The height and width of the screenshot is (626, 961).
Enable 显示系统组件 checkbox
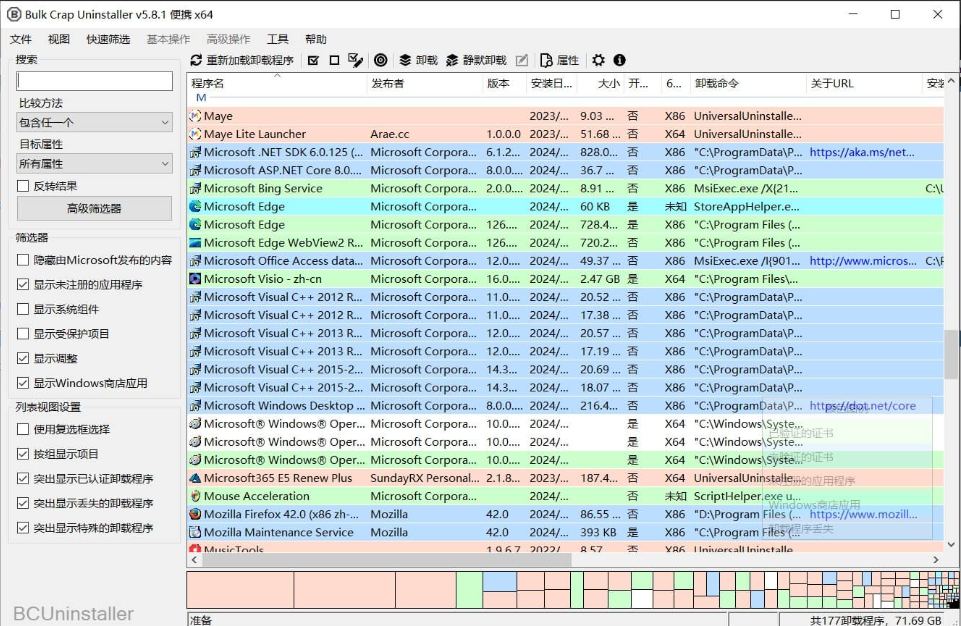tap(23, 309)
